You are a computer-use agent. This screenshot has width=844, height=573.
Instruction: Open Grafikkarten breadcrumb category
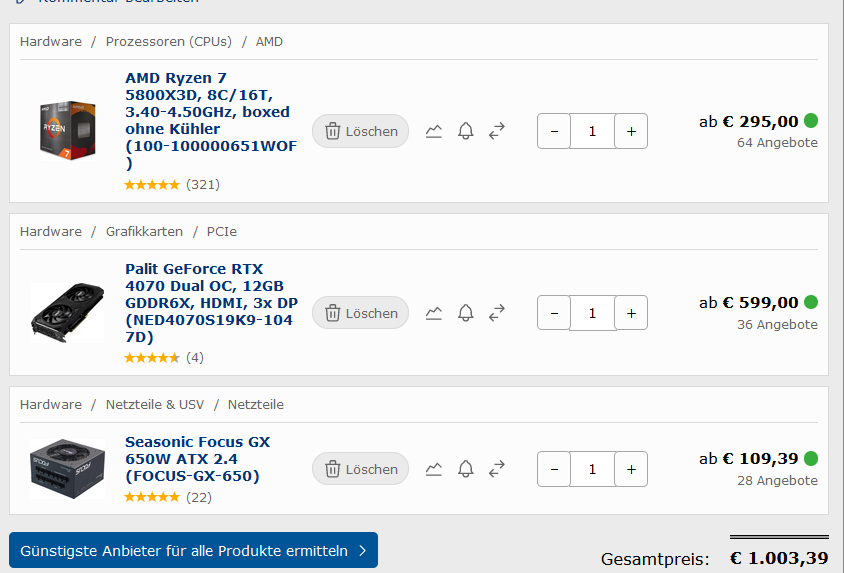(x=144, y=231)
